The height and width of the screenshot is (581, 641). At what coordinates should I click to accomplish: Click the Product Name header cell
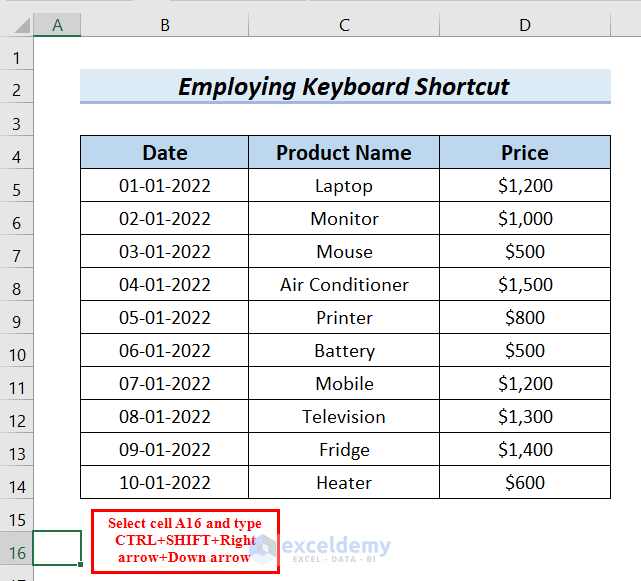pos(344,152)
